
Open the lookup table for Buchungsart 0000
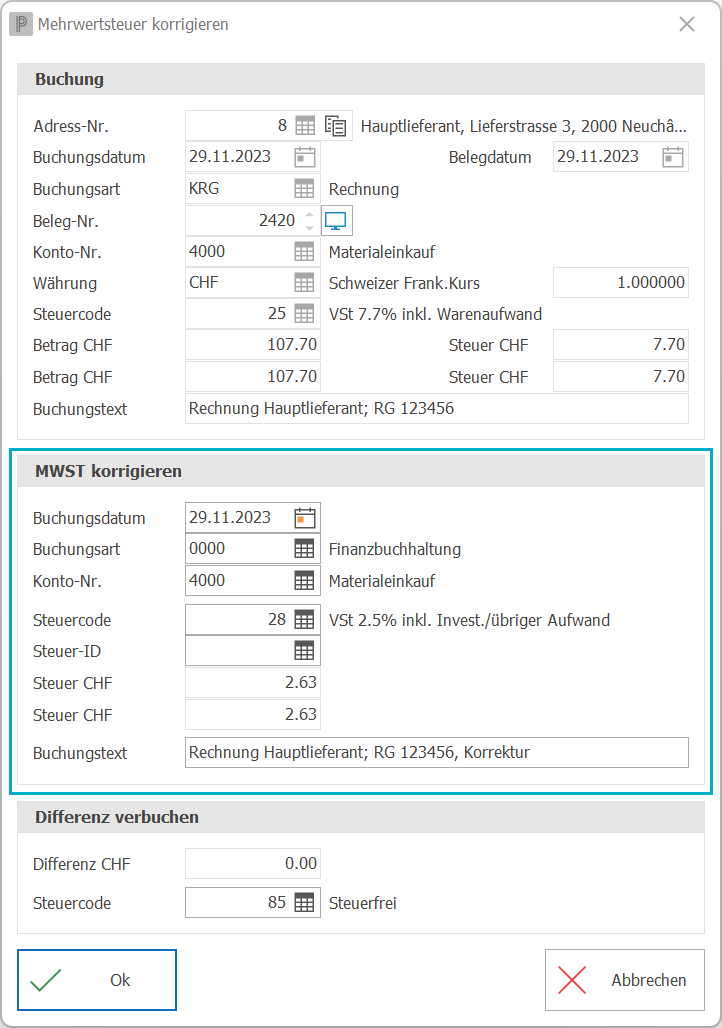pos(304,549)
